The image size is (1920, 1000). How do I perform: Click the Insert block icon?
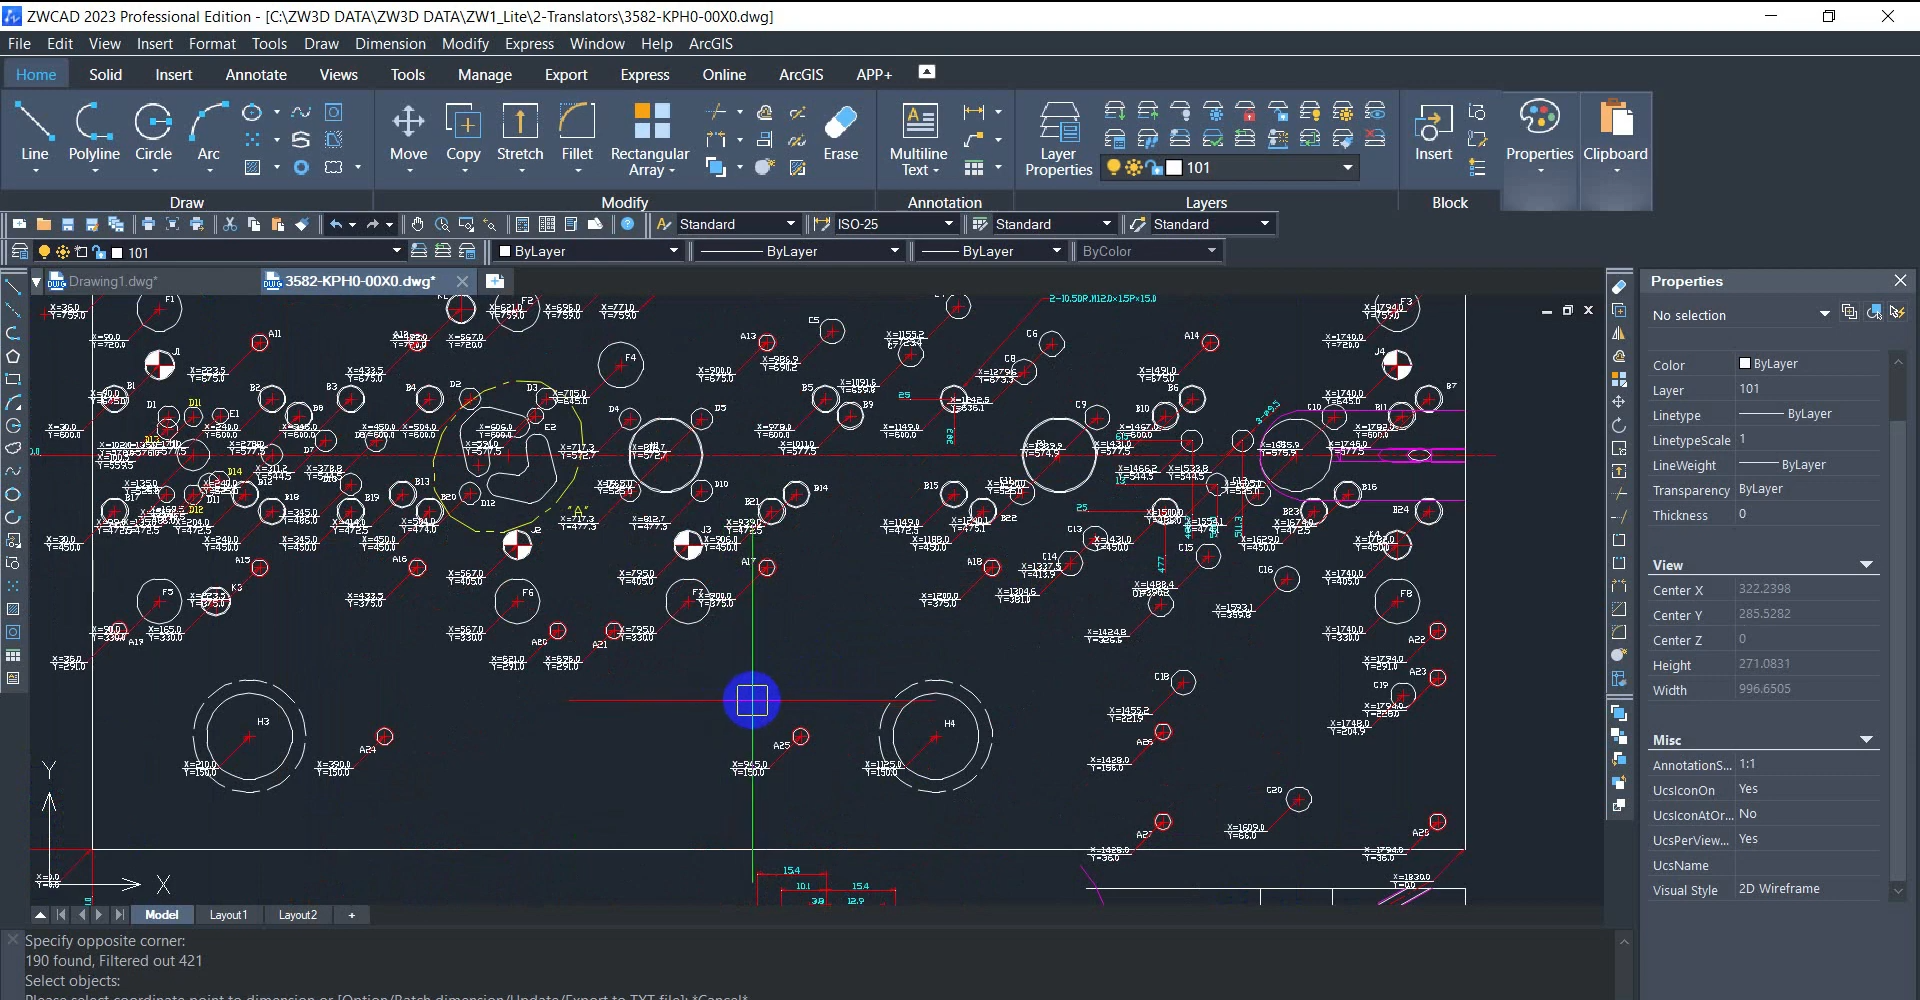[1433, 132]
